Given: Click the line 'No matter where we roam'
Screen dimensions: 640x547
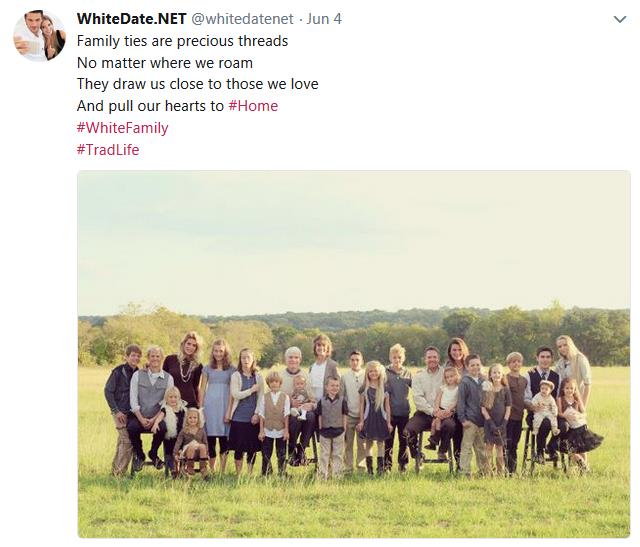Looking at the screenshot, I should click(x=165, y=63).
